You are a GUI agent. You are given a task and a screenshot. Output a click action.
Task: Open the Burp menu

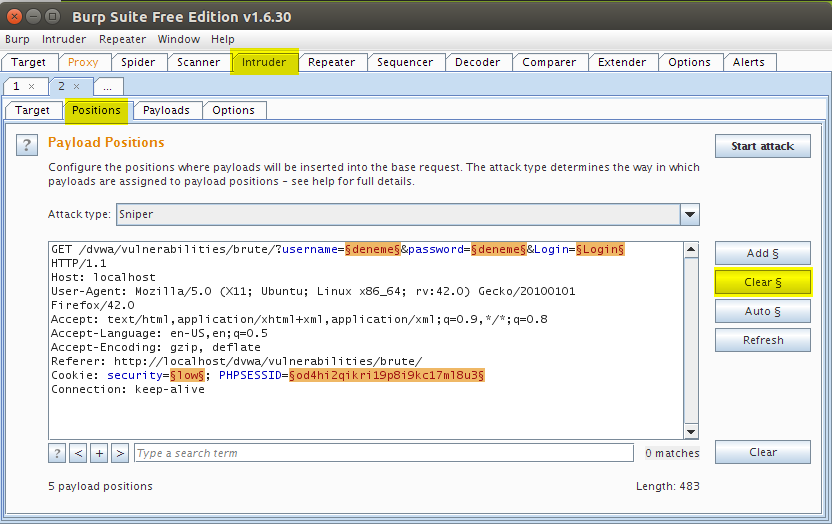17,39
